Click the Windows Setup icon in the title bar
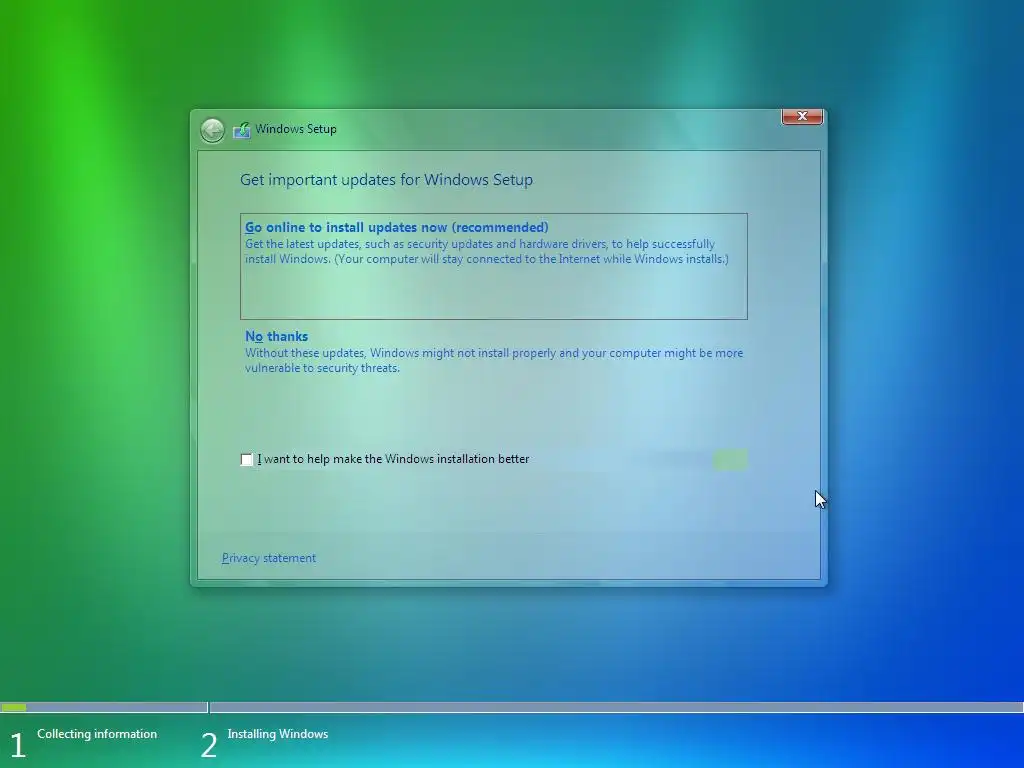The image size is (1024, 768). click(242, 129)
